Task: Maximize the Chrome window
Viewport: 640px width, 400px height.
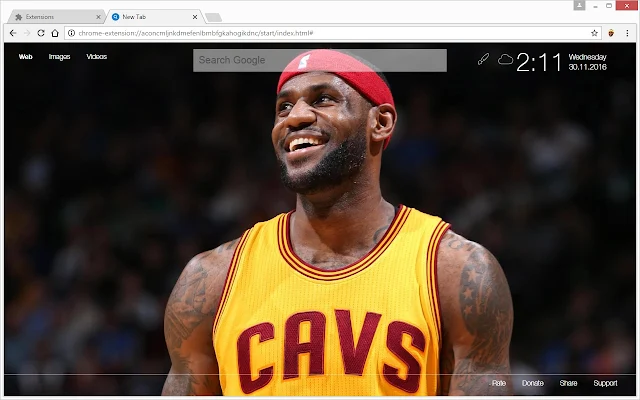Action: point(609,6)
